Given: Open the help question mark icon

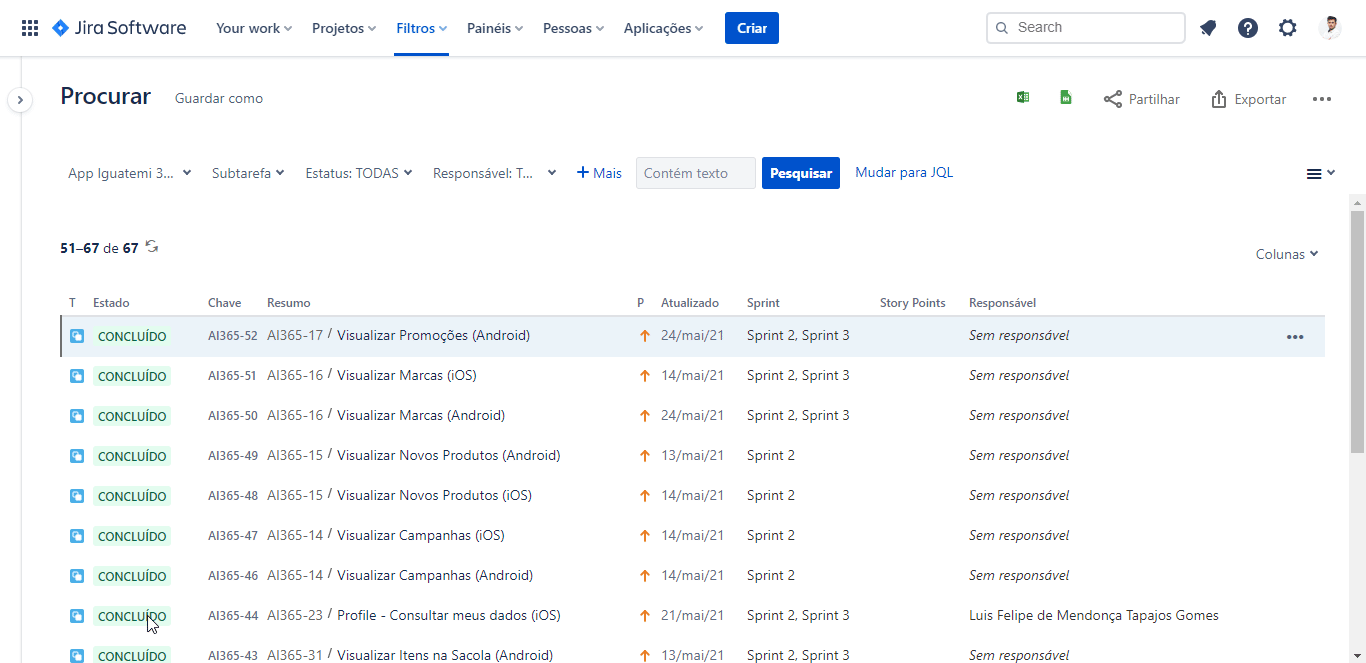Looking at the screenshot, I should [x=1248, y=28].
